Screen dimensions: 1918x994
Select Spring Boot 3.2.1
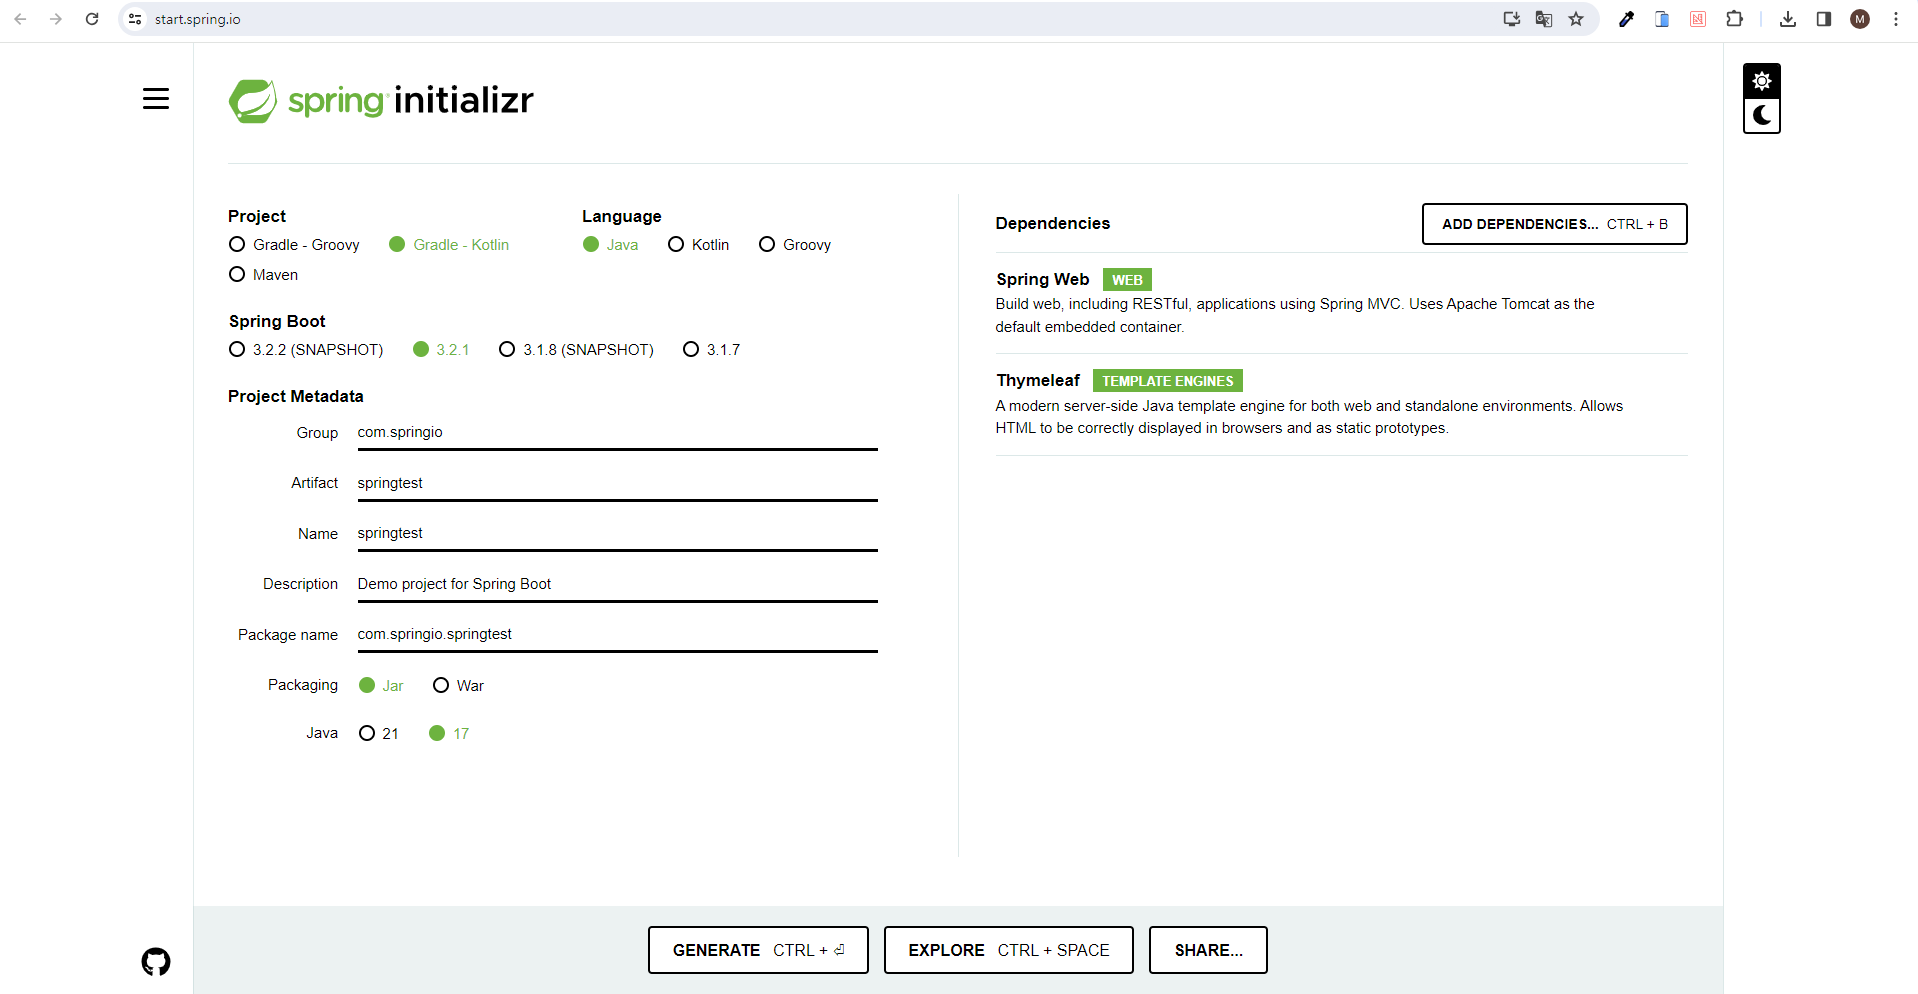click(441, 350)
